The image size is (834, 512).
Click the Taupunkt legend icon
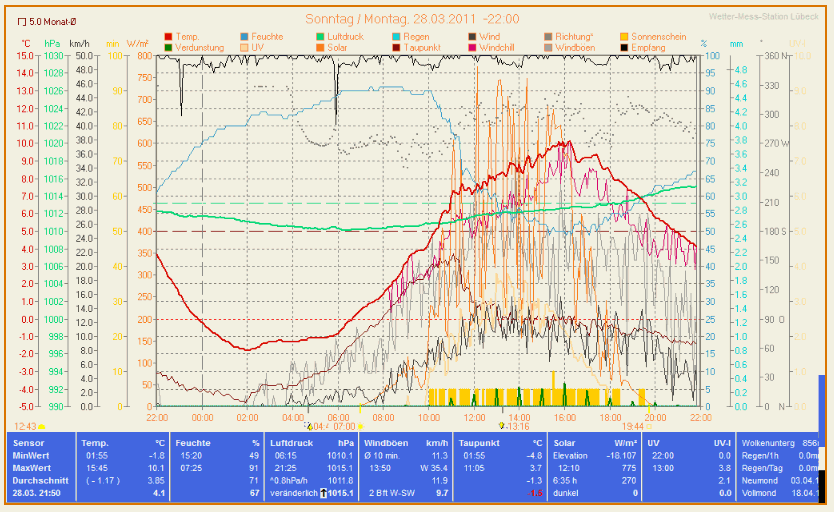(x=396, y=47)
